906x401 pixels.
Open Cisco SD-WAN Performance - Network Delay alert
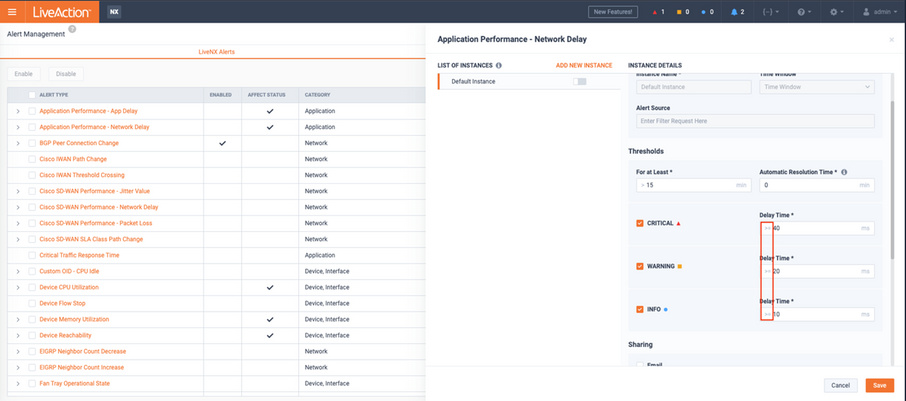pyautogui.click(x=99, y=207)
